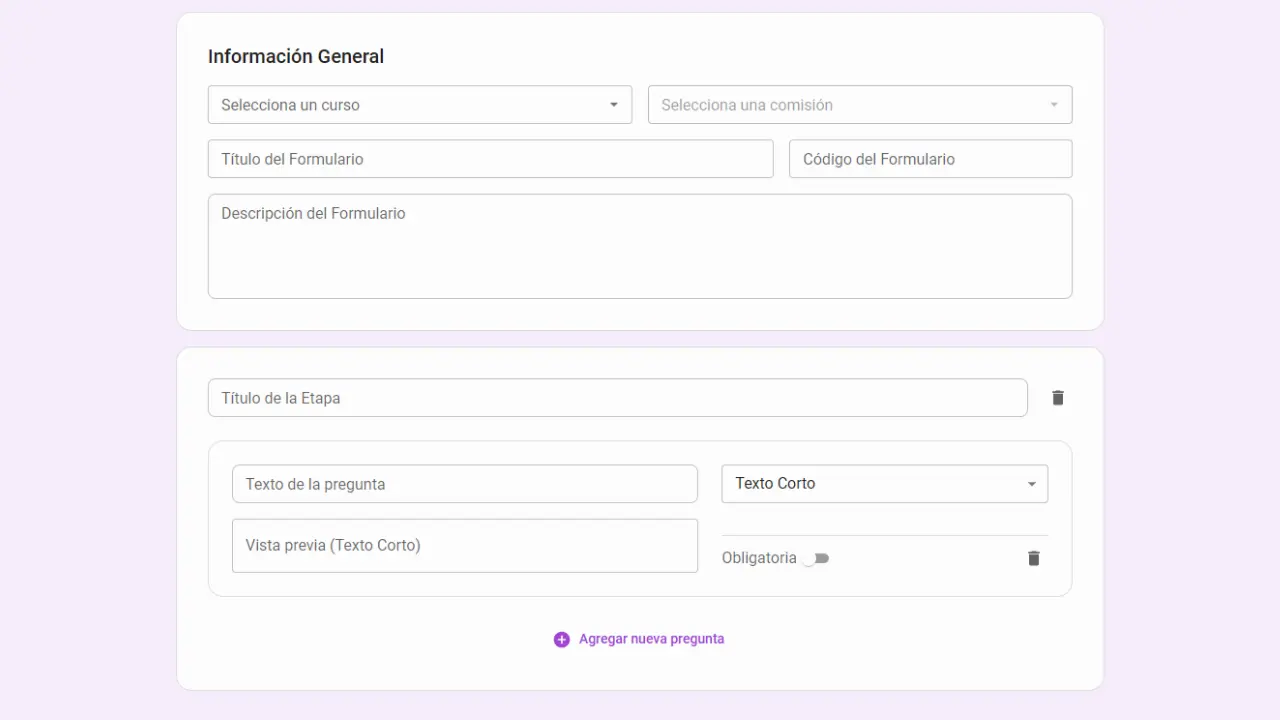Screen dimensions: 1280x720
Task: Focus the Título de la Etapa field
Action: (x=618, y=398)
